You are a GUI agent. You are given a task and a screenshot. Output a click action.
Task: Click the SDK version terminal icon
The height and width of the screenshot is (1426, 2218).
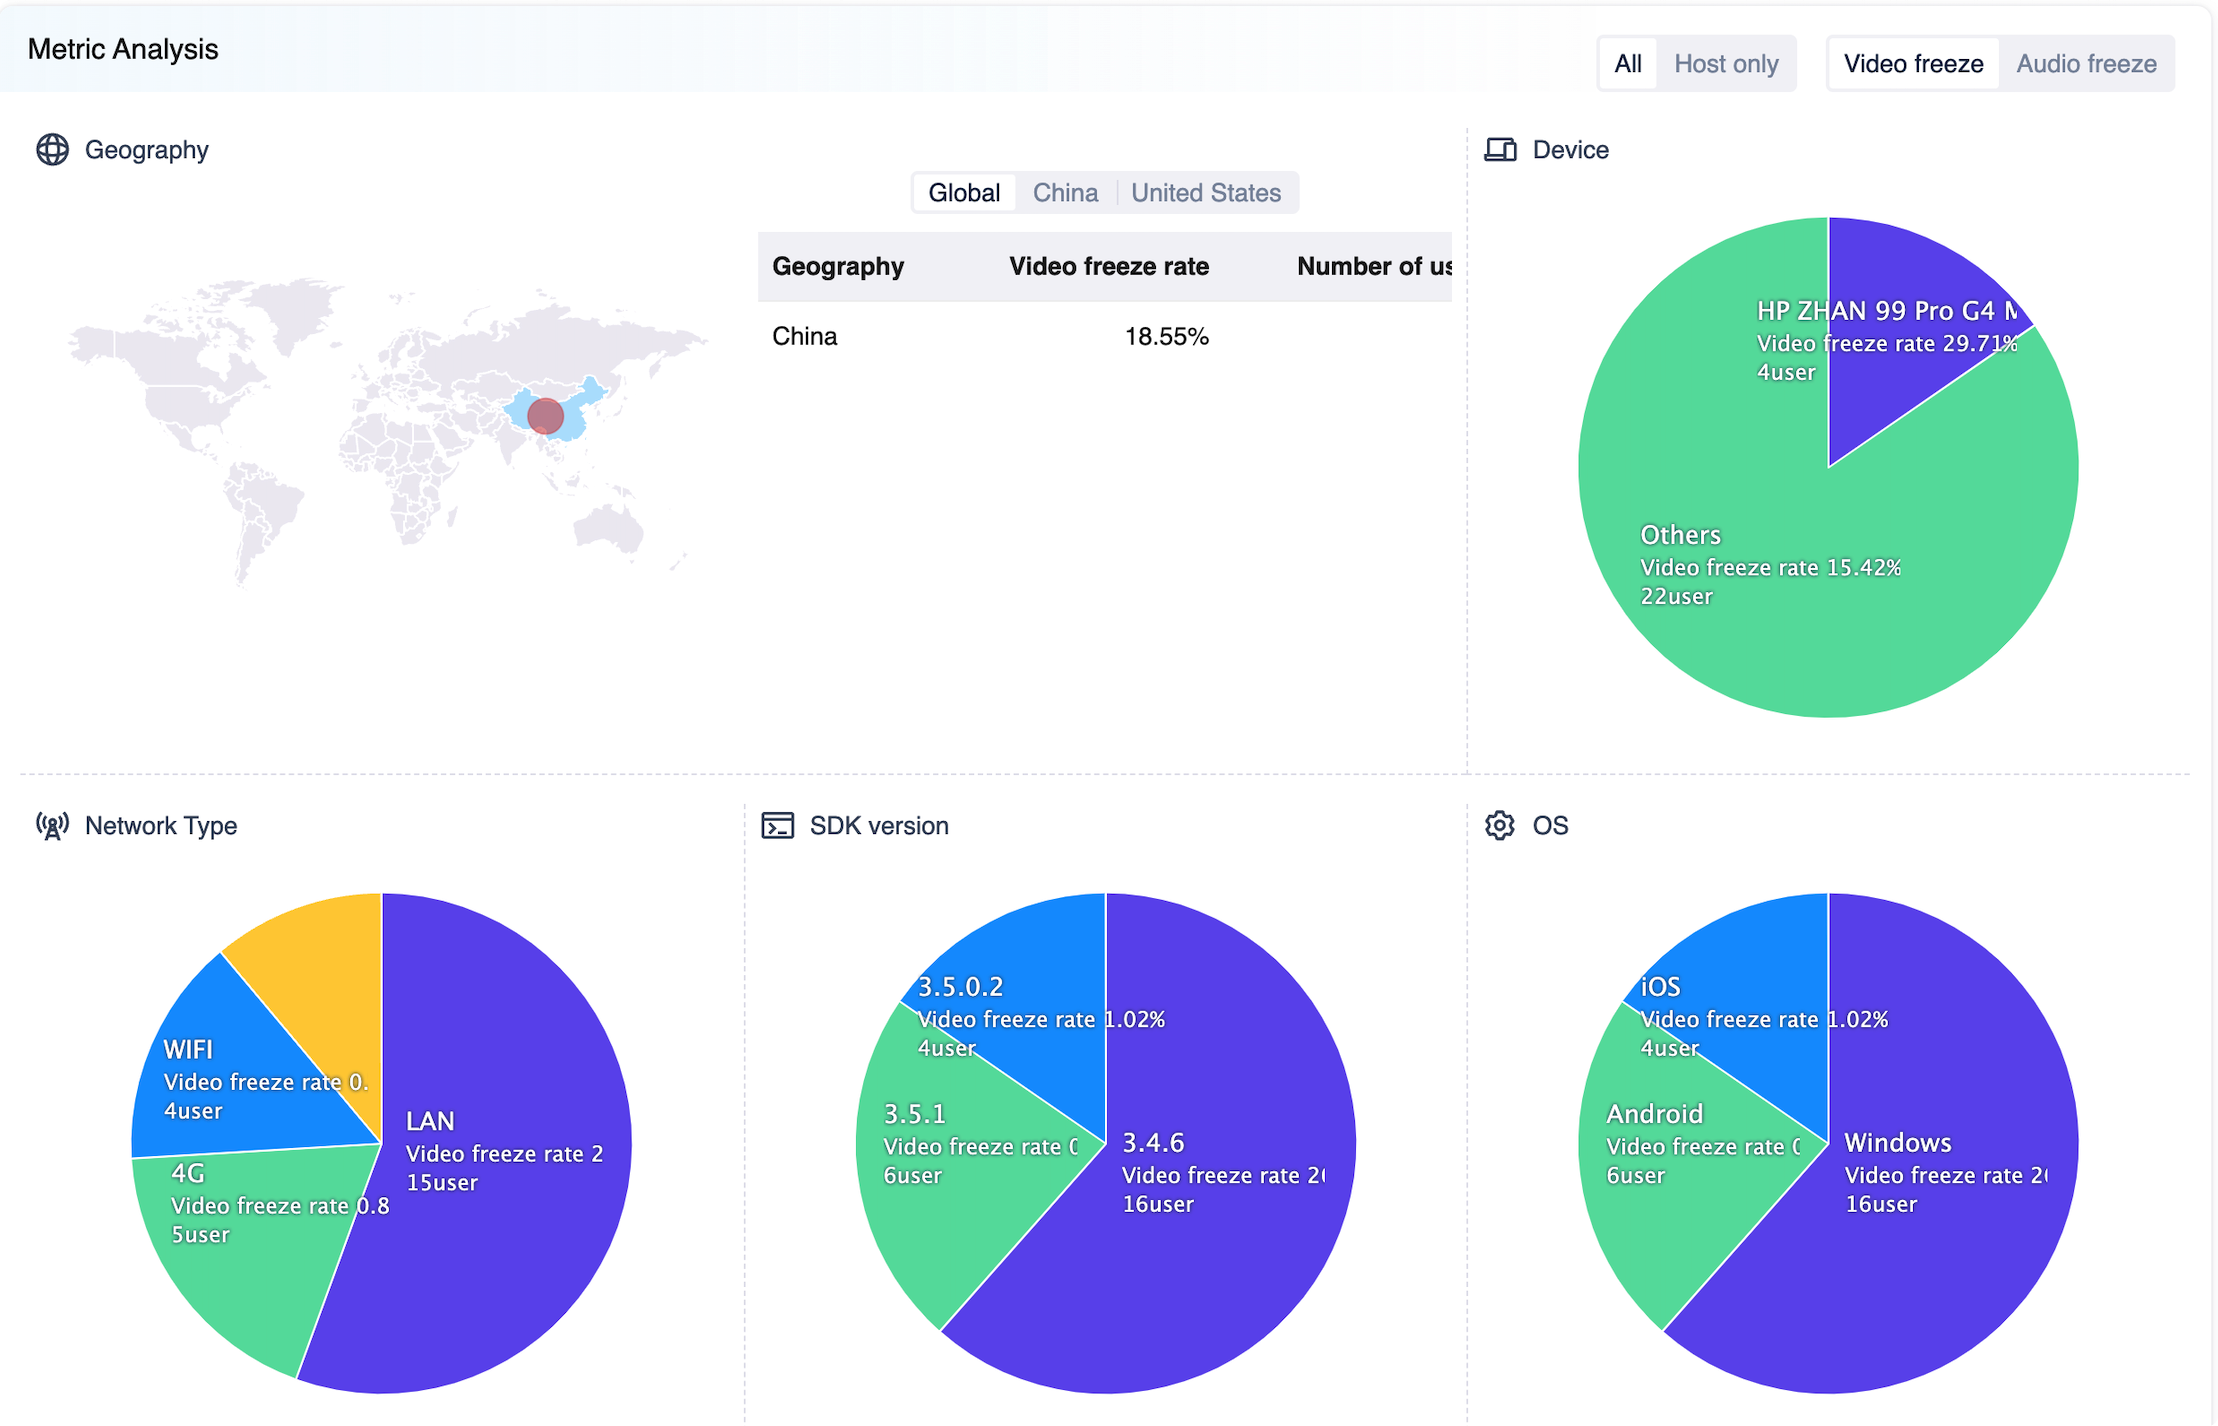pyautogui.click(x=777, y=826)
